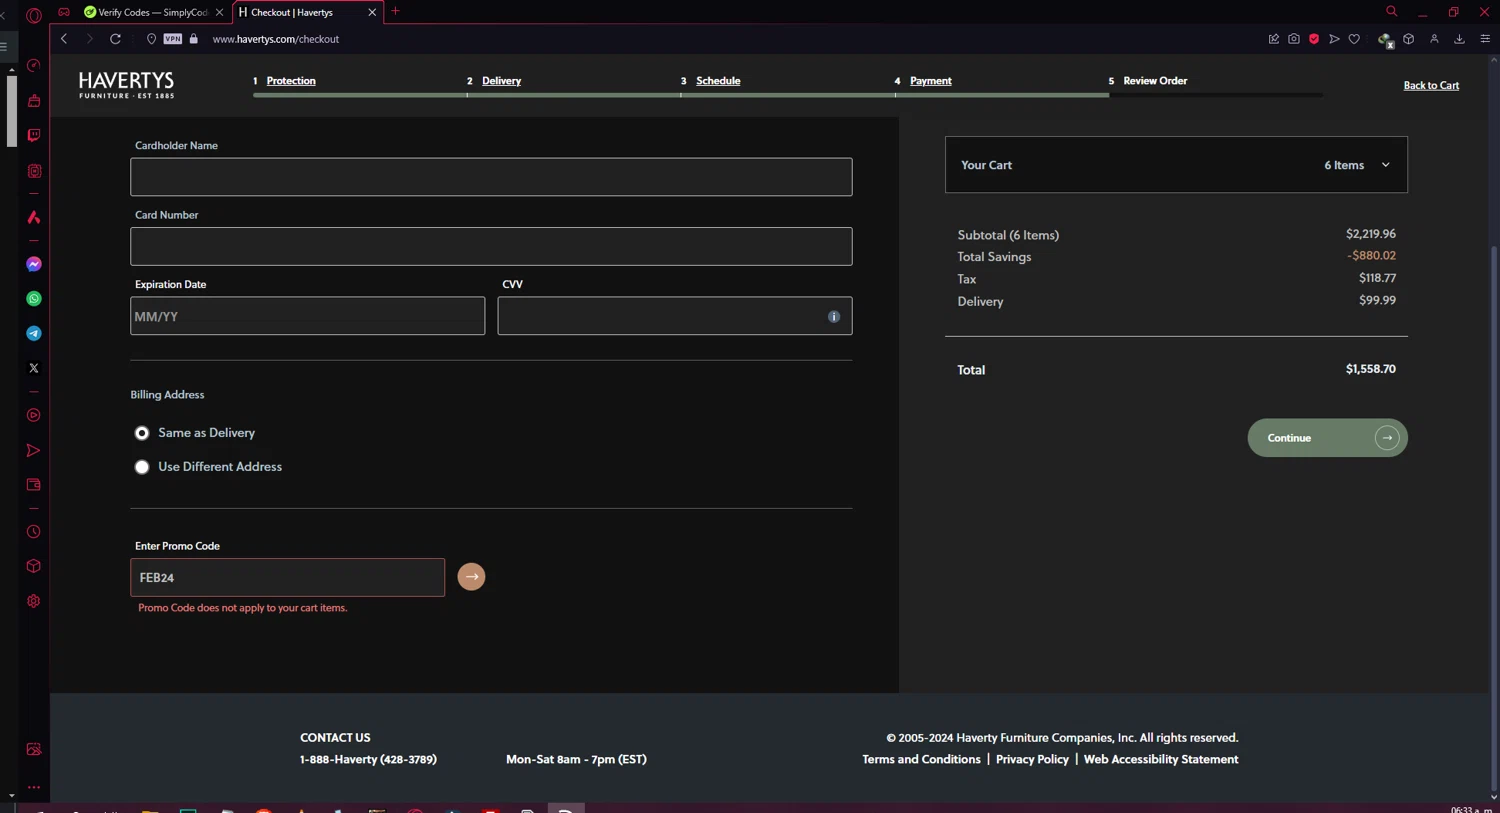Bookmark page with the heart icon
This screenshot has height=813, width=1500.
click(x=1354, y=39)
